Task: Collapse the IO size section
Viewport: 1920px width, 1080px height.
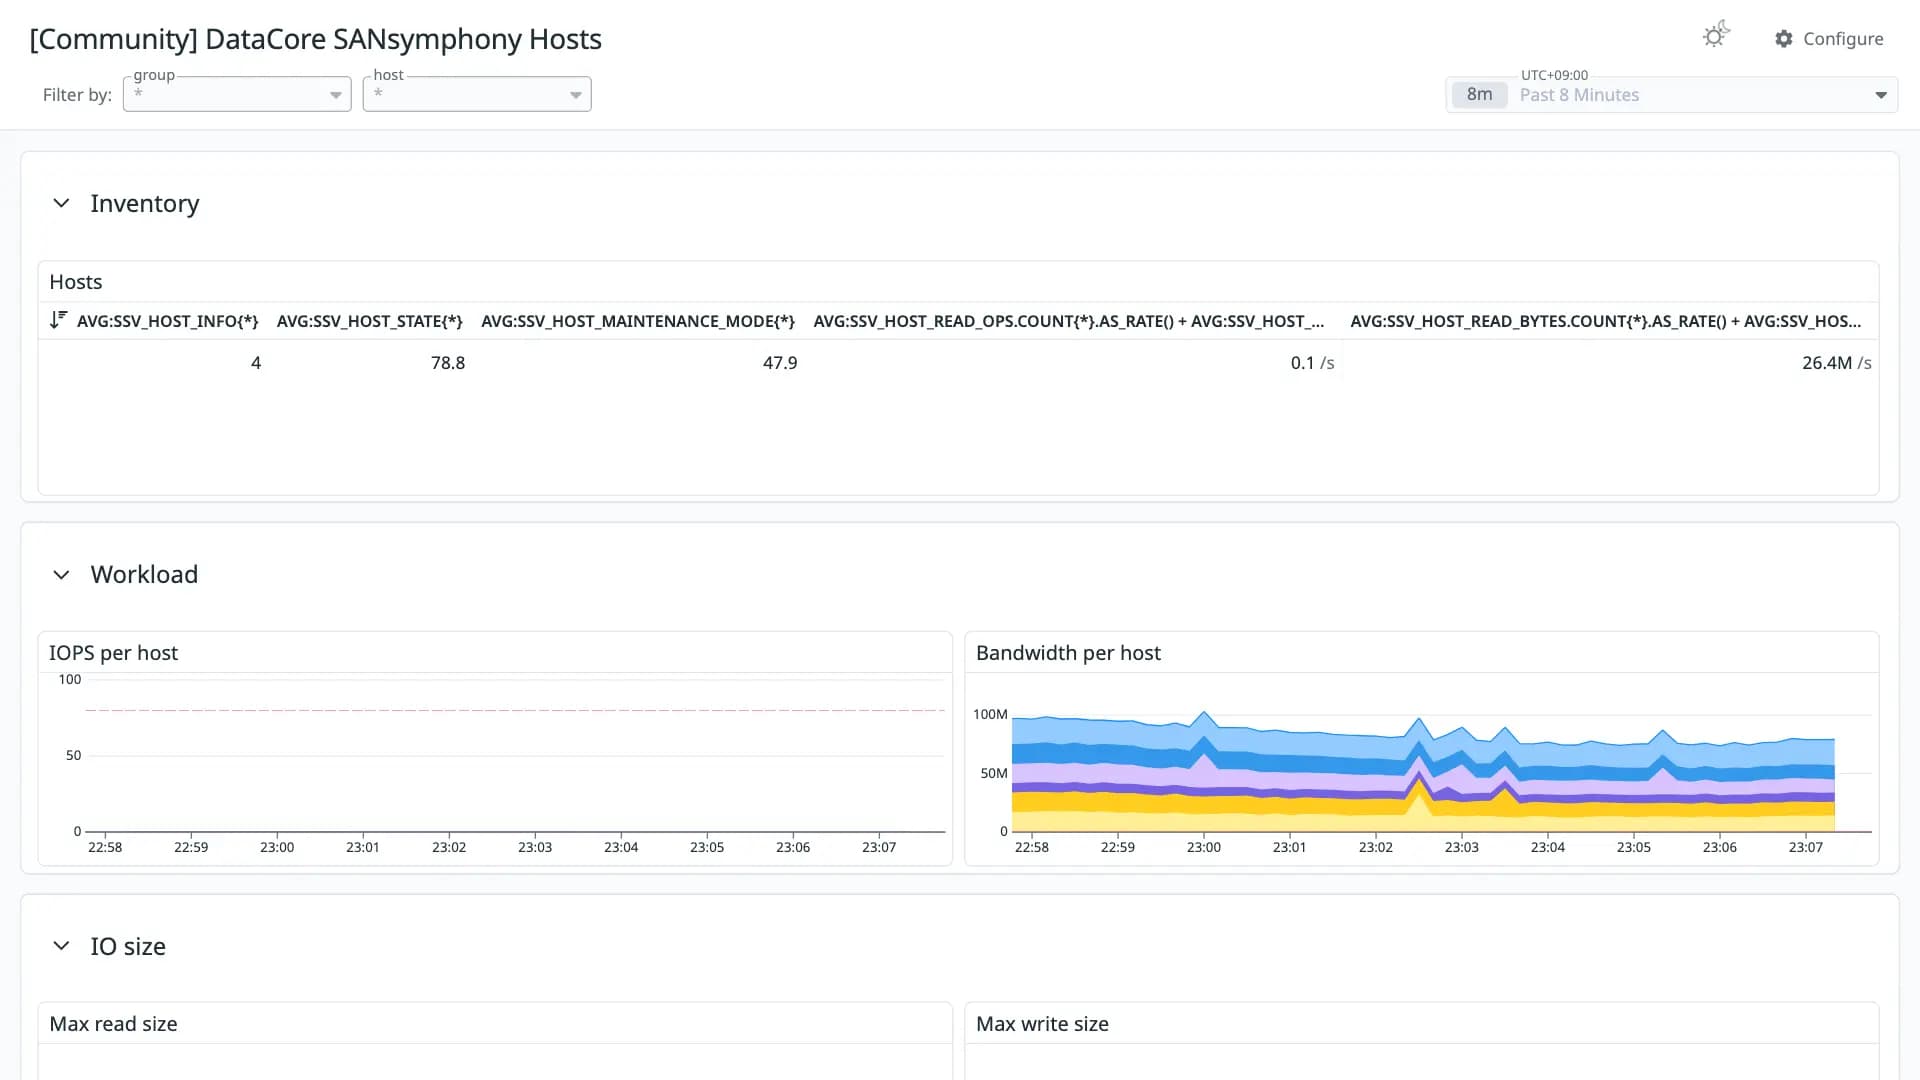Action: [x=61, y=946]
